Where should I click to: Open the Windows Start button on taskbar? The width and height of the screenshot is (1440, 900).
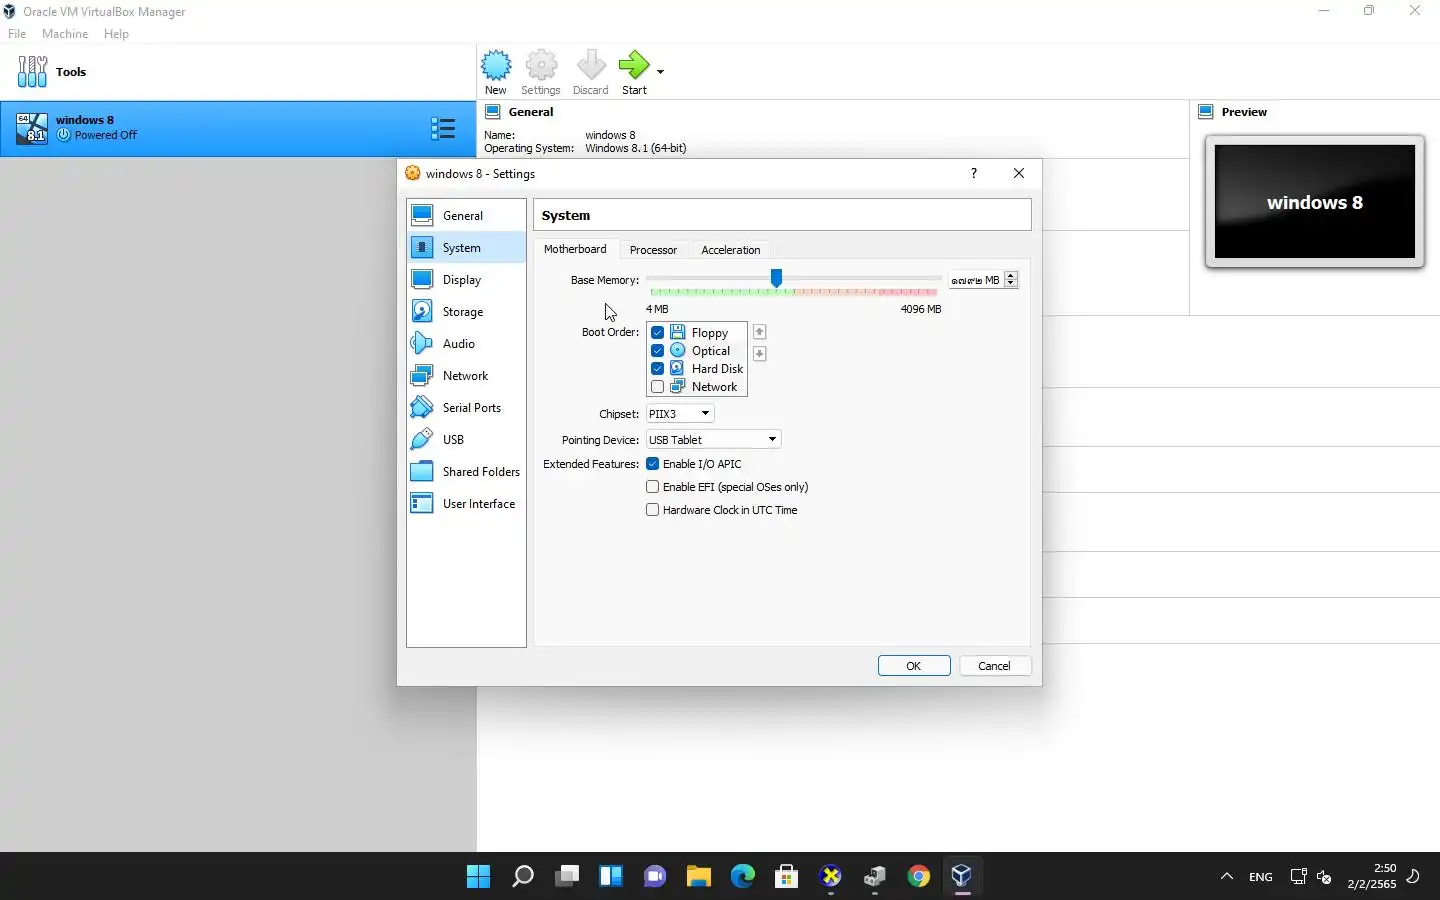coord(479,877)
